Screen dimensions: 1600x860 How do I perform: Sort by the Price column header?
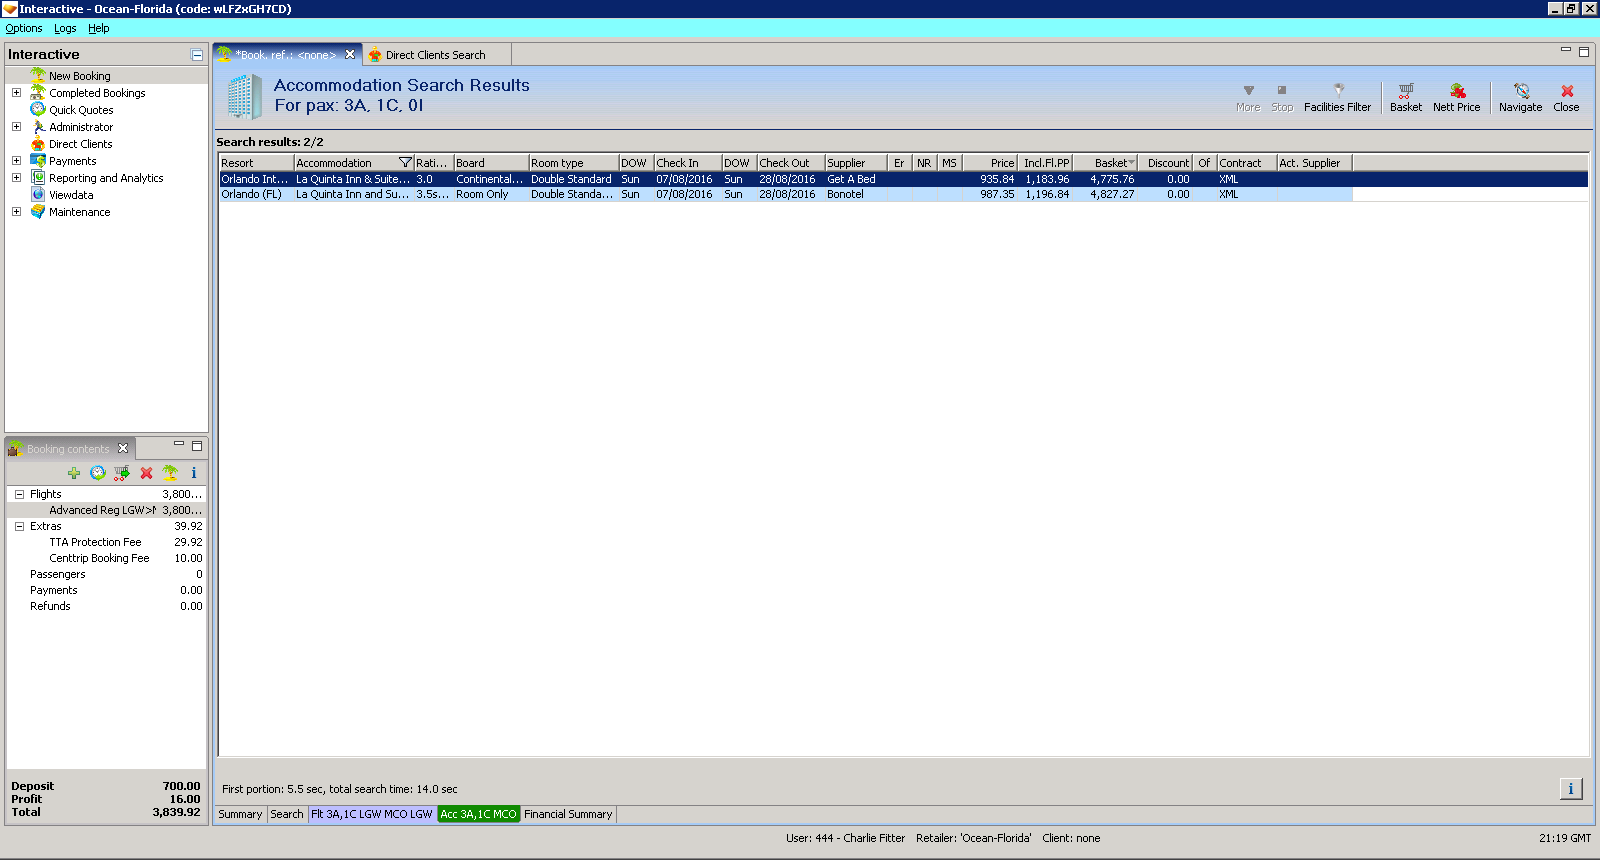click(x=990, y=162)
